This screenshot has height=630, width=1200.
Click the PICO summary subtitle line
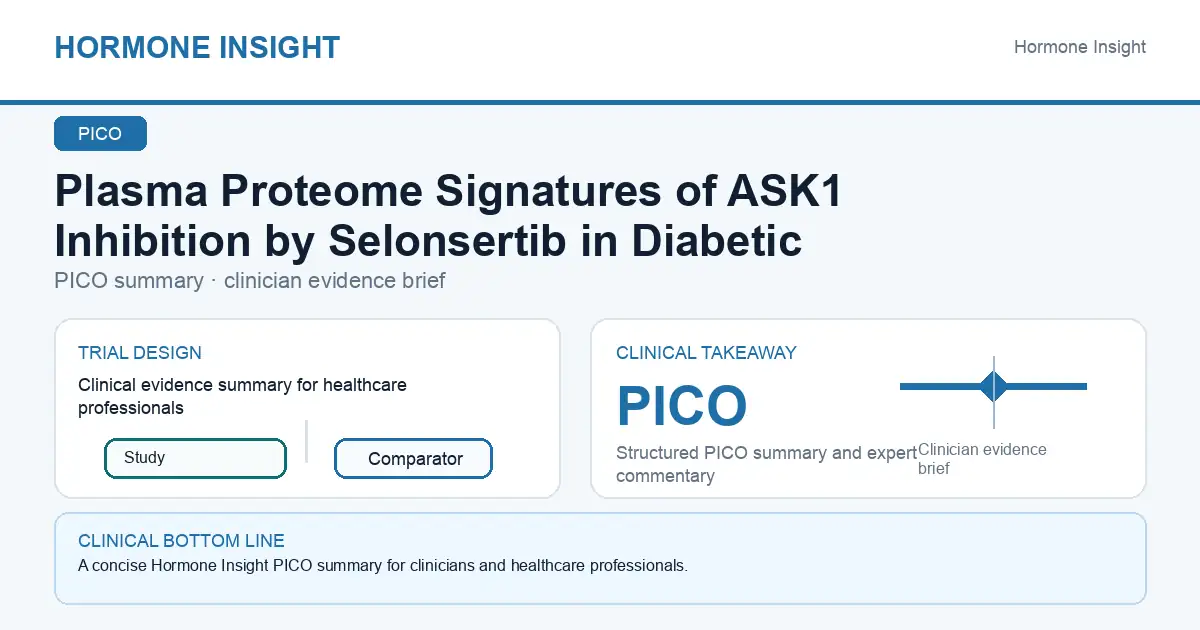250,281
